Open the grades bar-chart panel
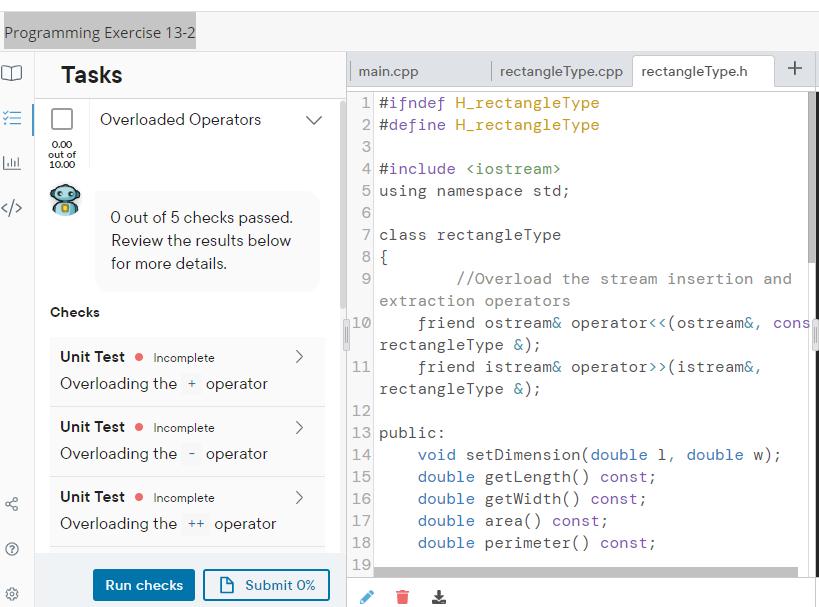Screen dimensions: 819x607 [13, 162]
